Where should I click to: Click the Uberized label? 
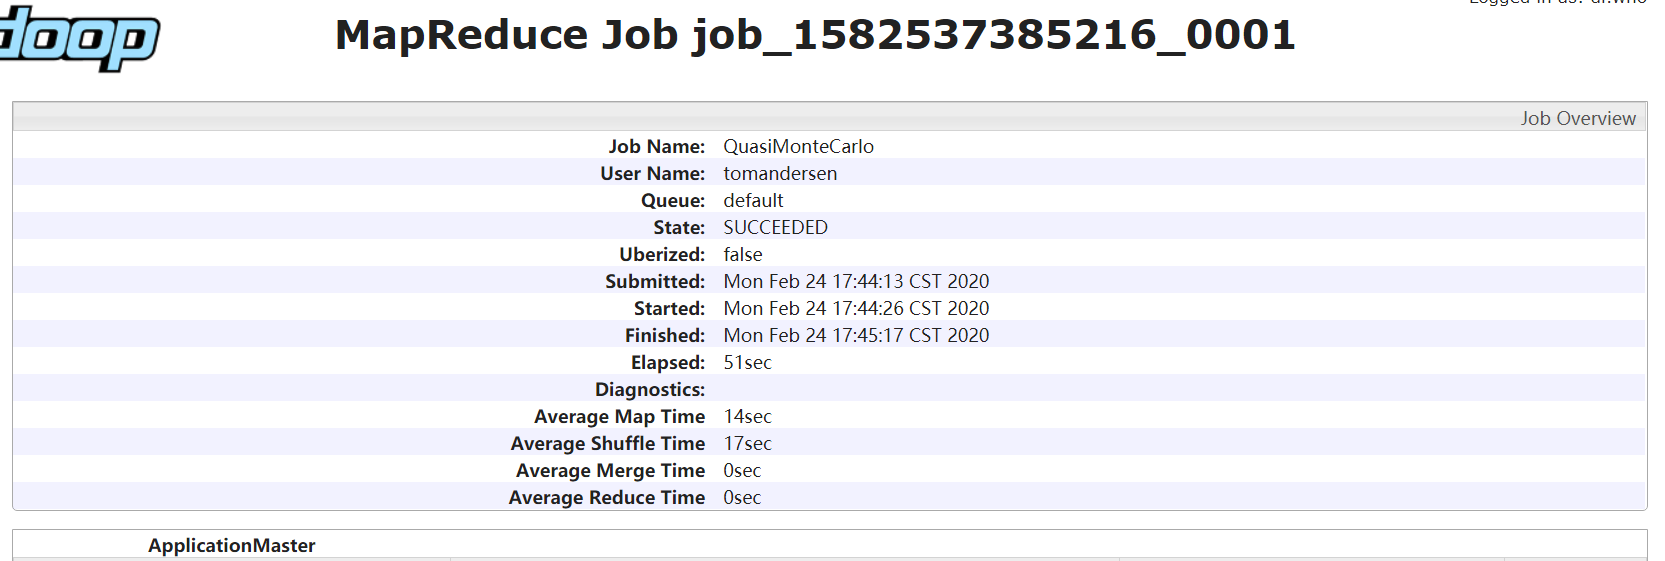coord(662,254)
